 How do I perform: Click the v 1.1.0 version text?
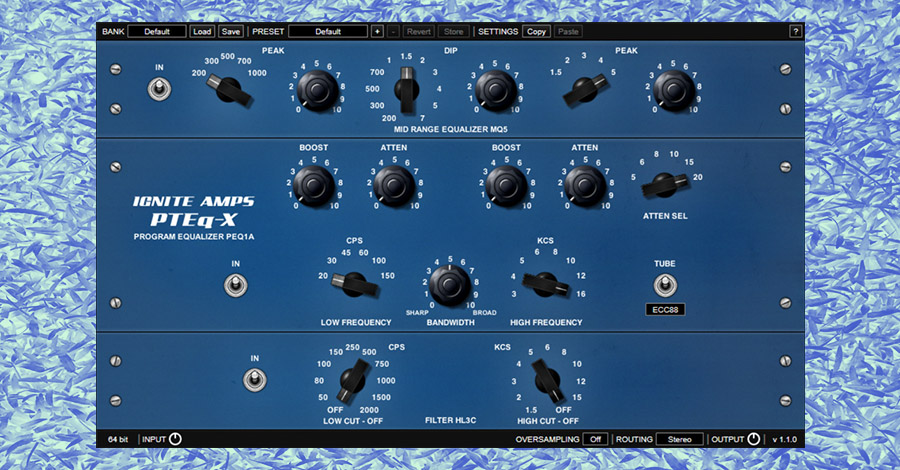pos(784,440)
